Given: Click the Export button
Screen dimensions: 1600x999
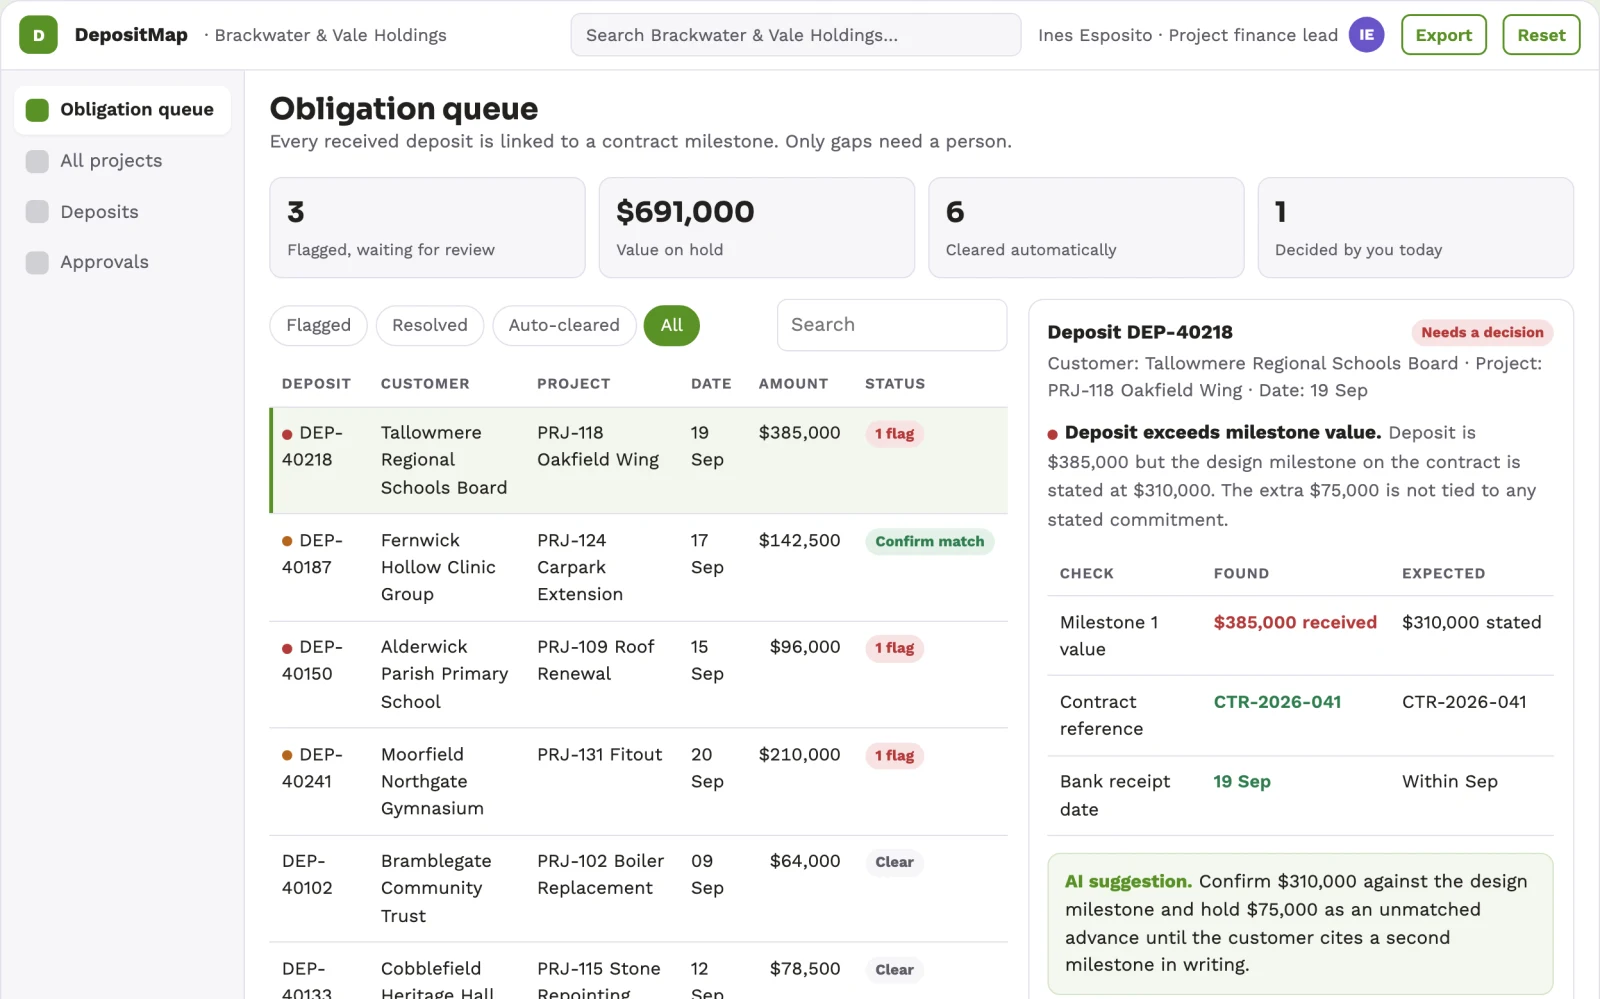Looking at the screenshot, I should (1443, 35).
